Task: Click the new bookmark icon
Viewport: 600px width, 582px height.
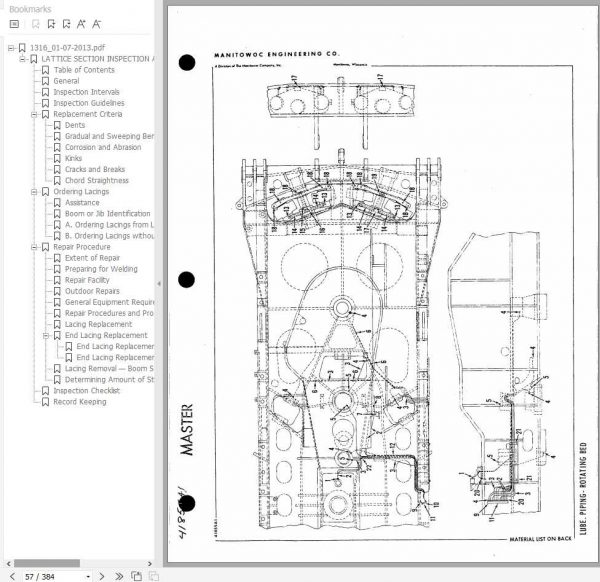Action: point(51,24)
